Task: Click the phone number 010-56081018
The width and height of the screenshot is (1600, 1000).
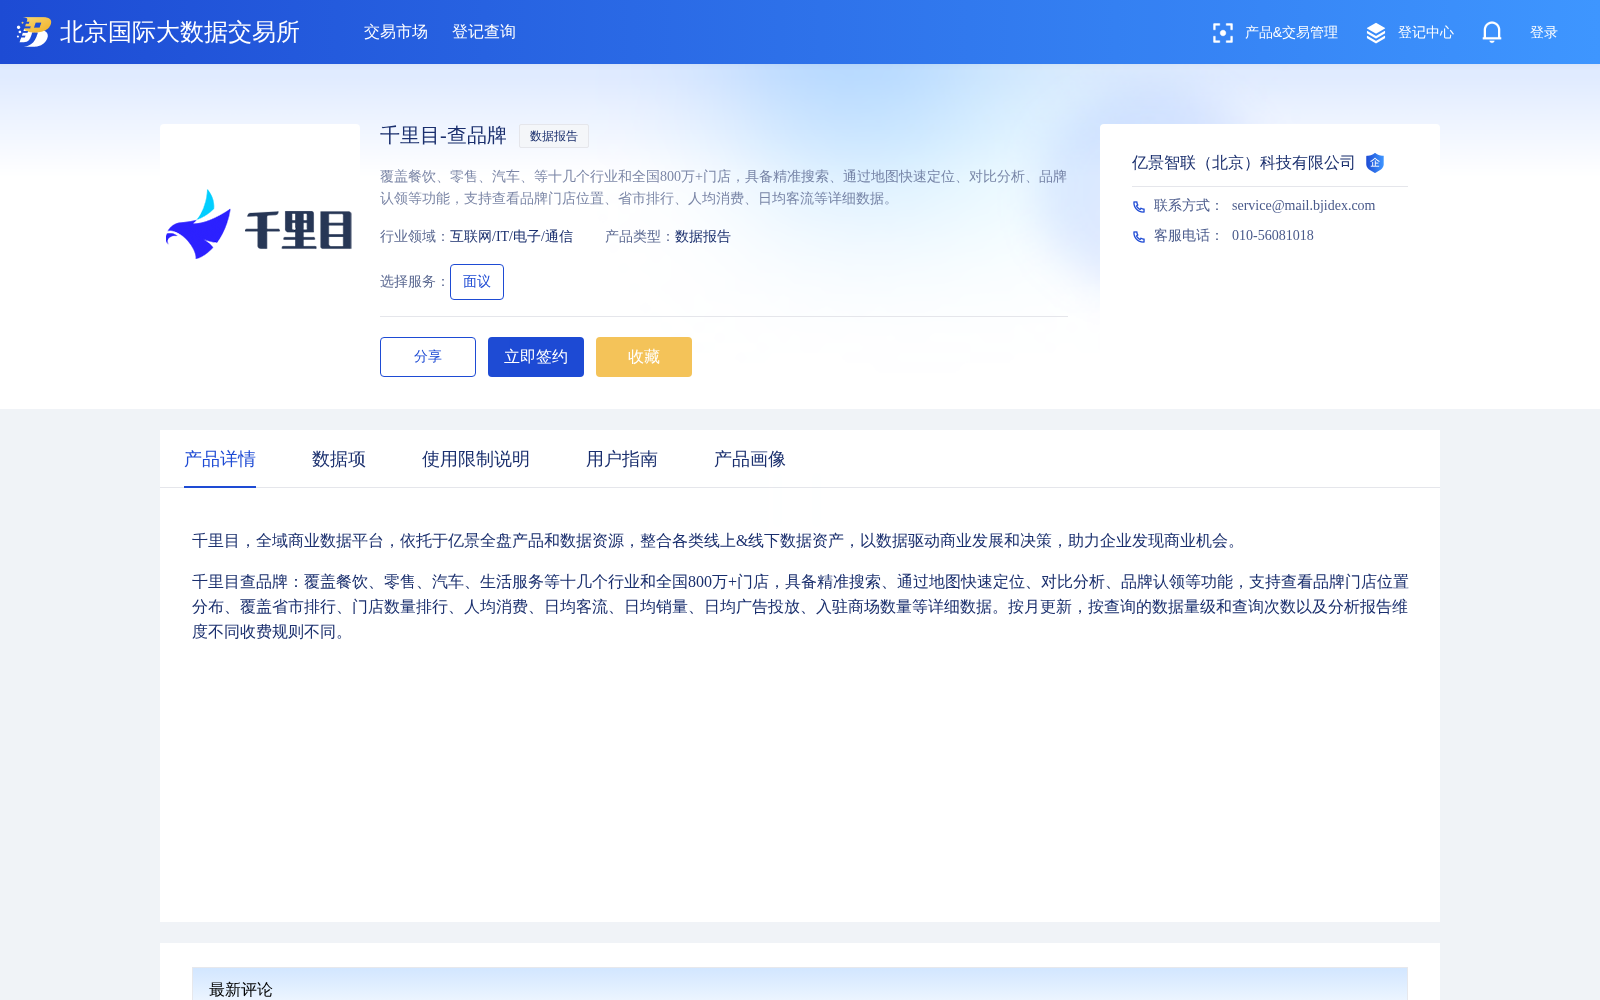Action: [1273, 236]
